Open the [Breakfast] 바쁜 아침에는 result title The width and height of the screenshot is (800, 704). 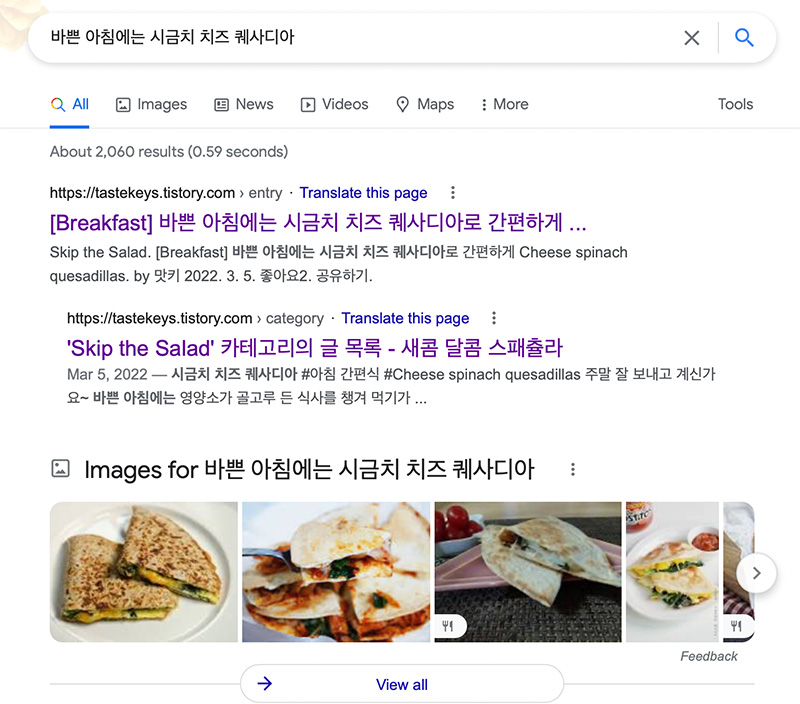tap(318, 223)
